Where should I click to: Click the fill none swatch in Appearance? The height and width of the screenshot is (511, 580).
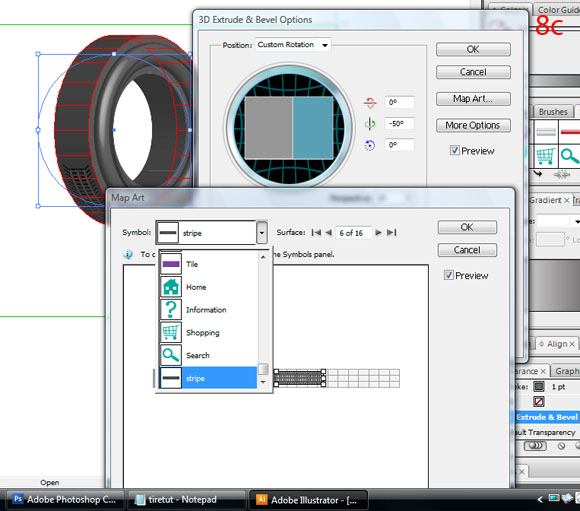(539, 401)
